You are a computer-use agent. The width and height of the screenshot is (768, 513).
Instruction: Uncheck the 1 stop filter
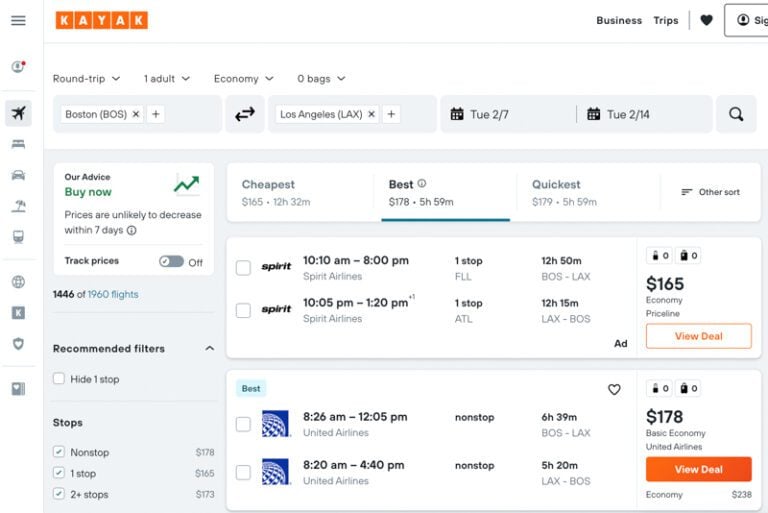point(59,473)
